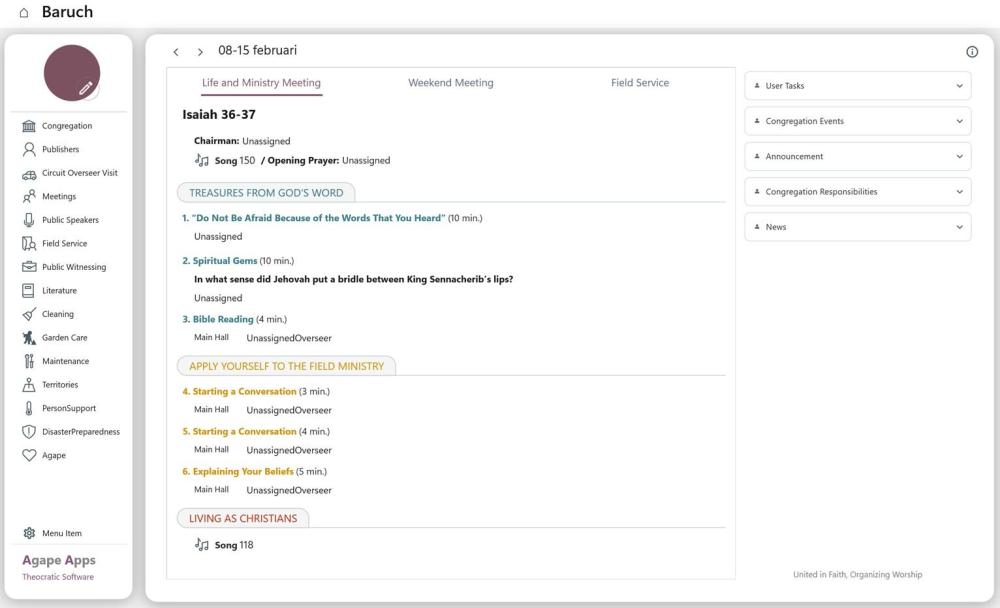Viewport: 1000px width, 608px height.
Task: Open the Cleaning broom icon
Action: [x=28, y=314]
